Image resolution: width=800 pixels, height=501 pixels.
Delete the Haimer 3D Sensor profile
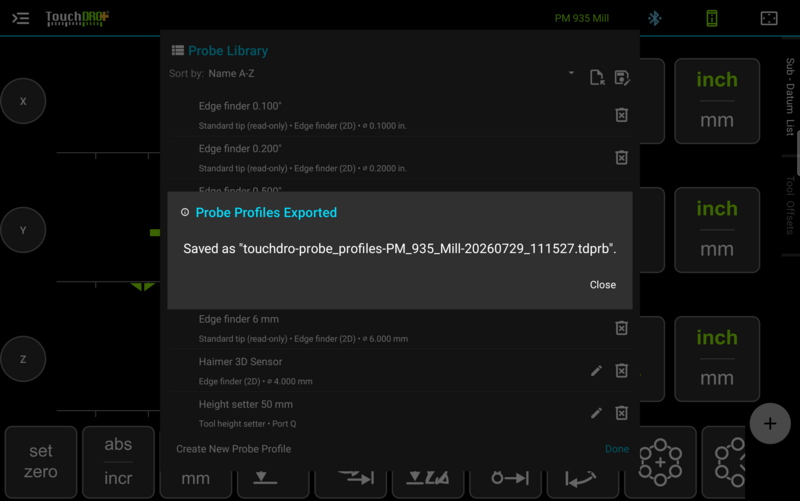pyautogui.click(x=621, y=370)
